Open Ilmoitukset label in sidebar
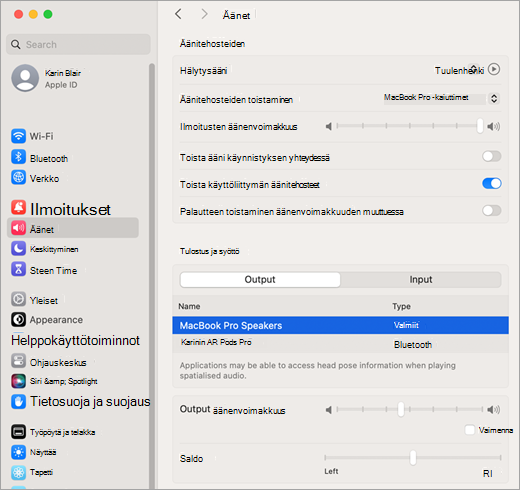The image size is (520, 490). (x=70, y=209)
